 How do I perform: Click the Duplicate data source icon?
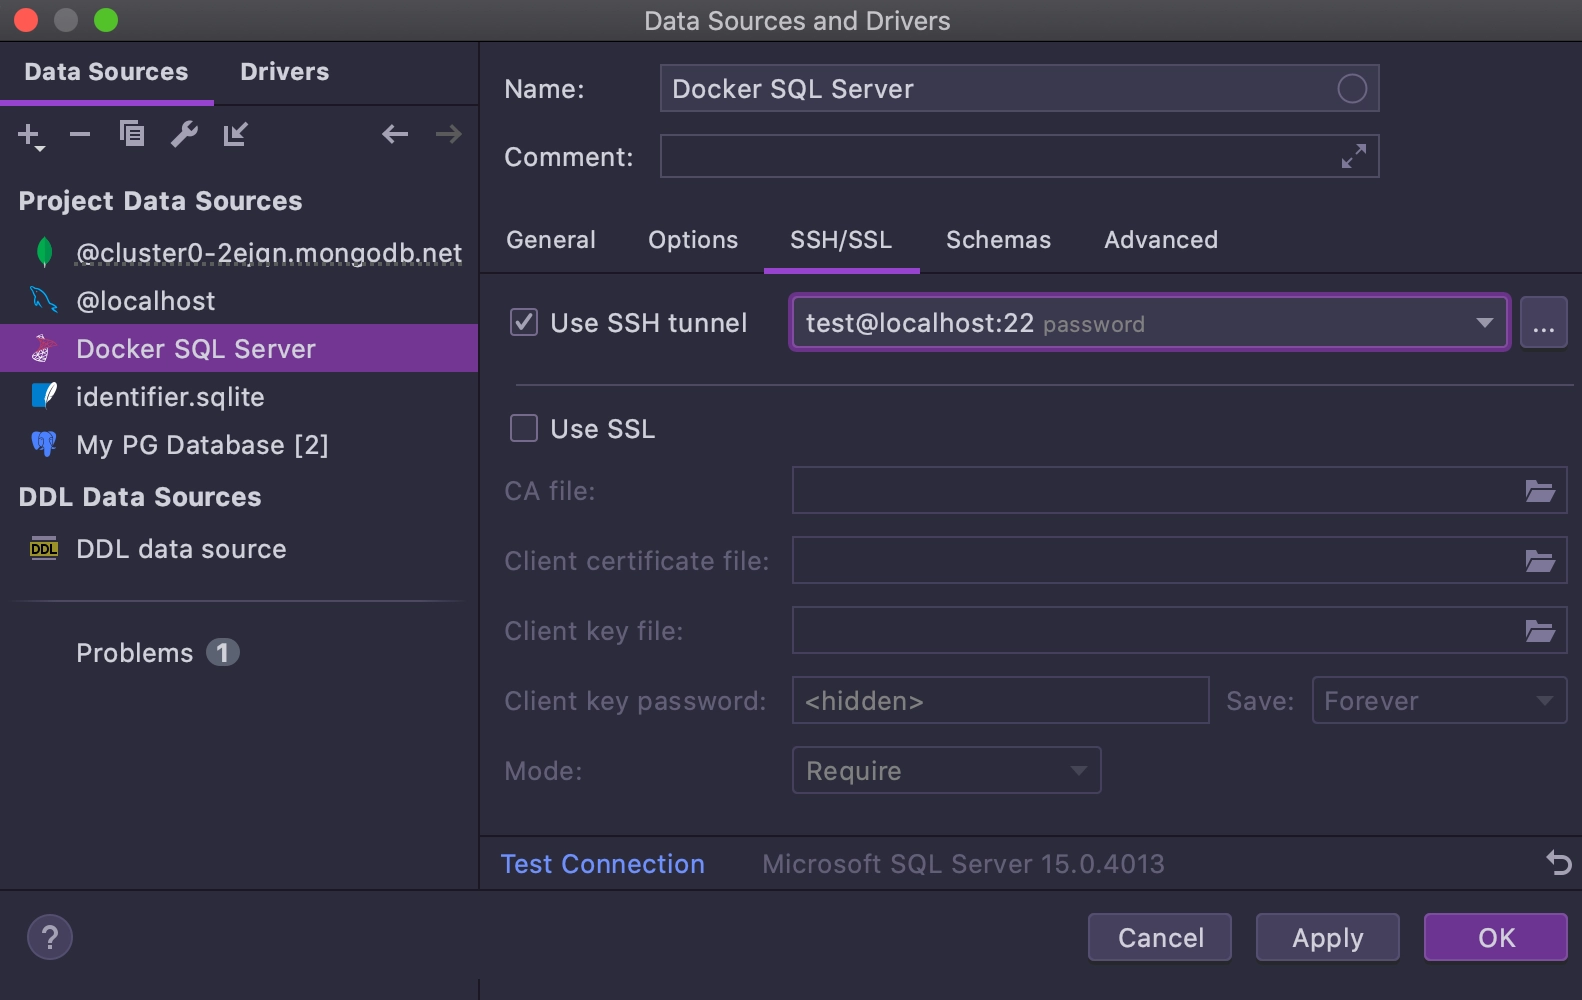132,133
